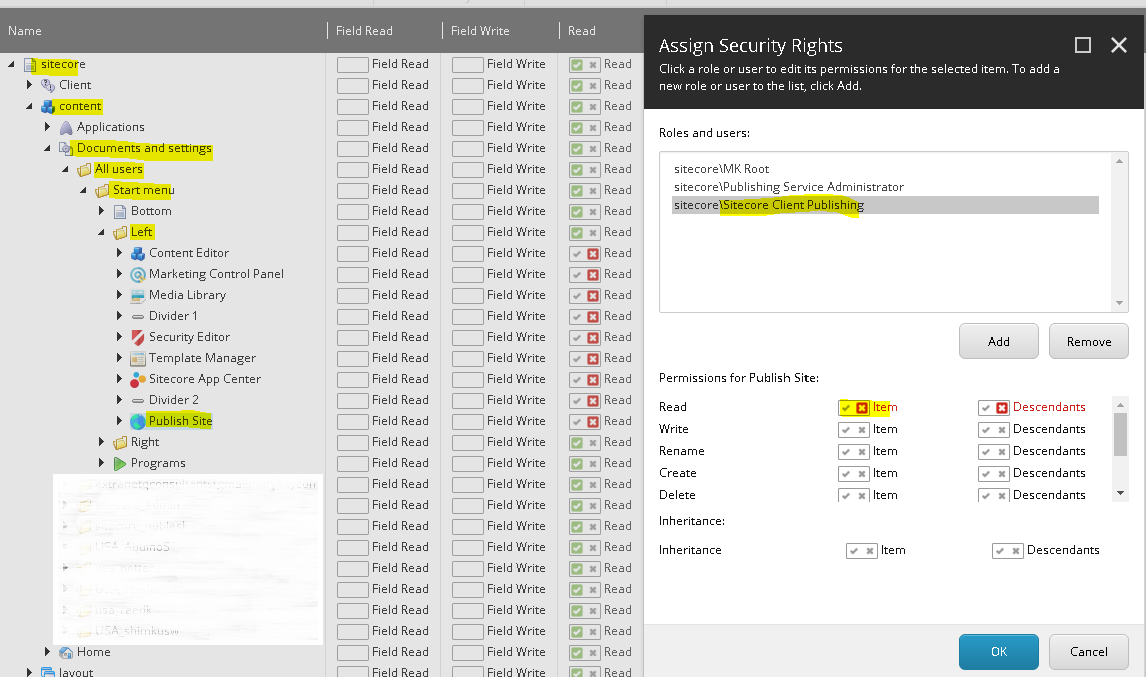Deny Read permission for Descendants
Viewport: 1146px width, 677px height.
(x=1002, y=408)
